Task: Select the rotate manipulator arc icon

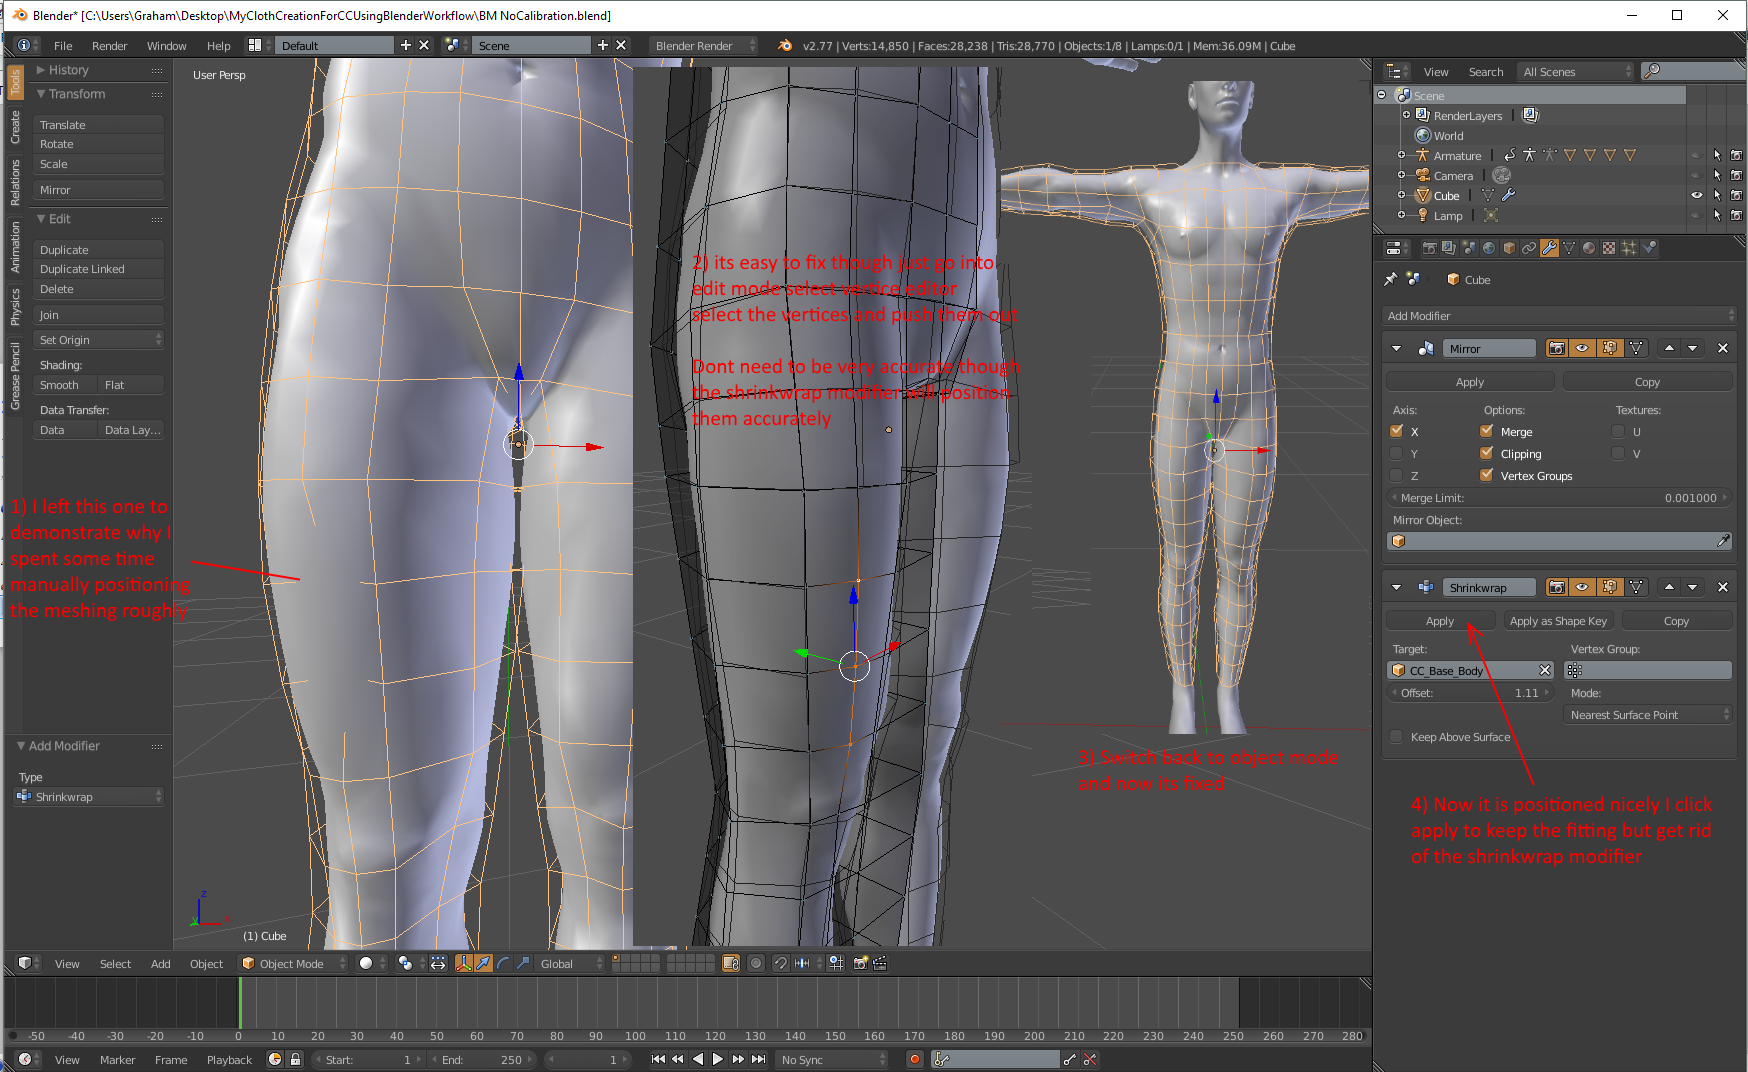Action: click(503, 963)
